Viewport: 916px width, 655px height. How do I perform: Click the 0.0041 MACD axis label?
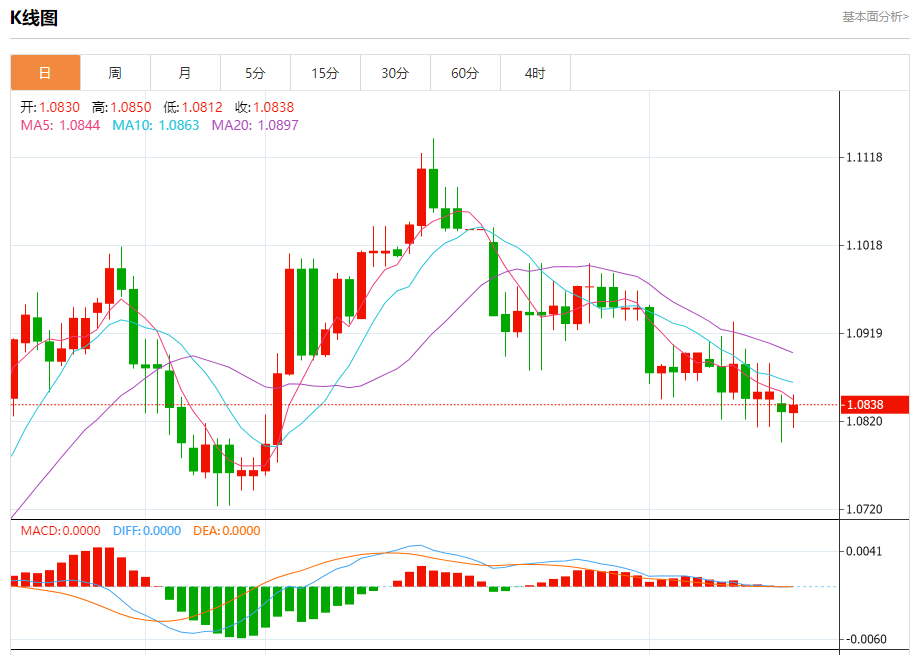click(865, 551)
